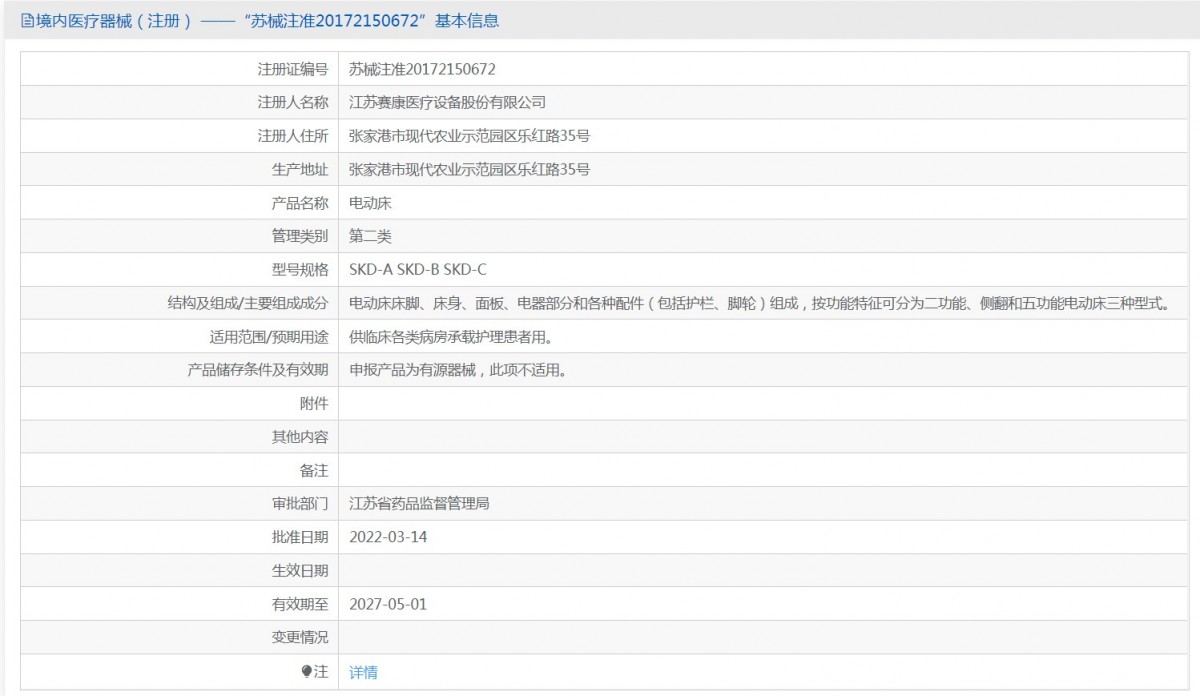Image resolution: width=1200 pixels, height=696 pixels.
Task: Click the 批准日期 label
Action: tap(300, 537)
